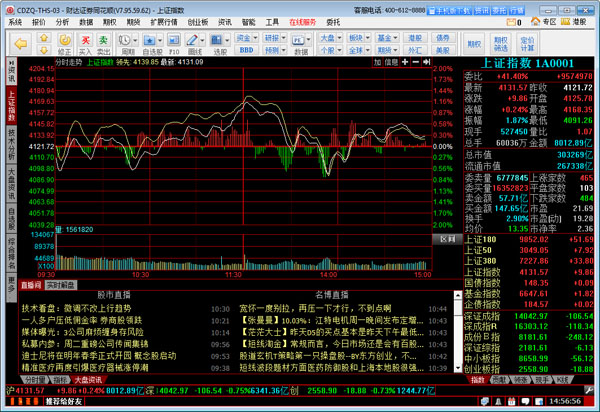Open 自选股 in left sidebar

point(11,218)
